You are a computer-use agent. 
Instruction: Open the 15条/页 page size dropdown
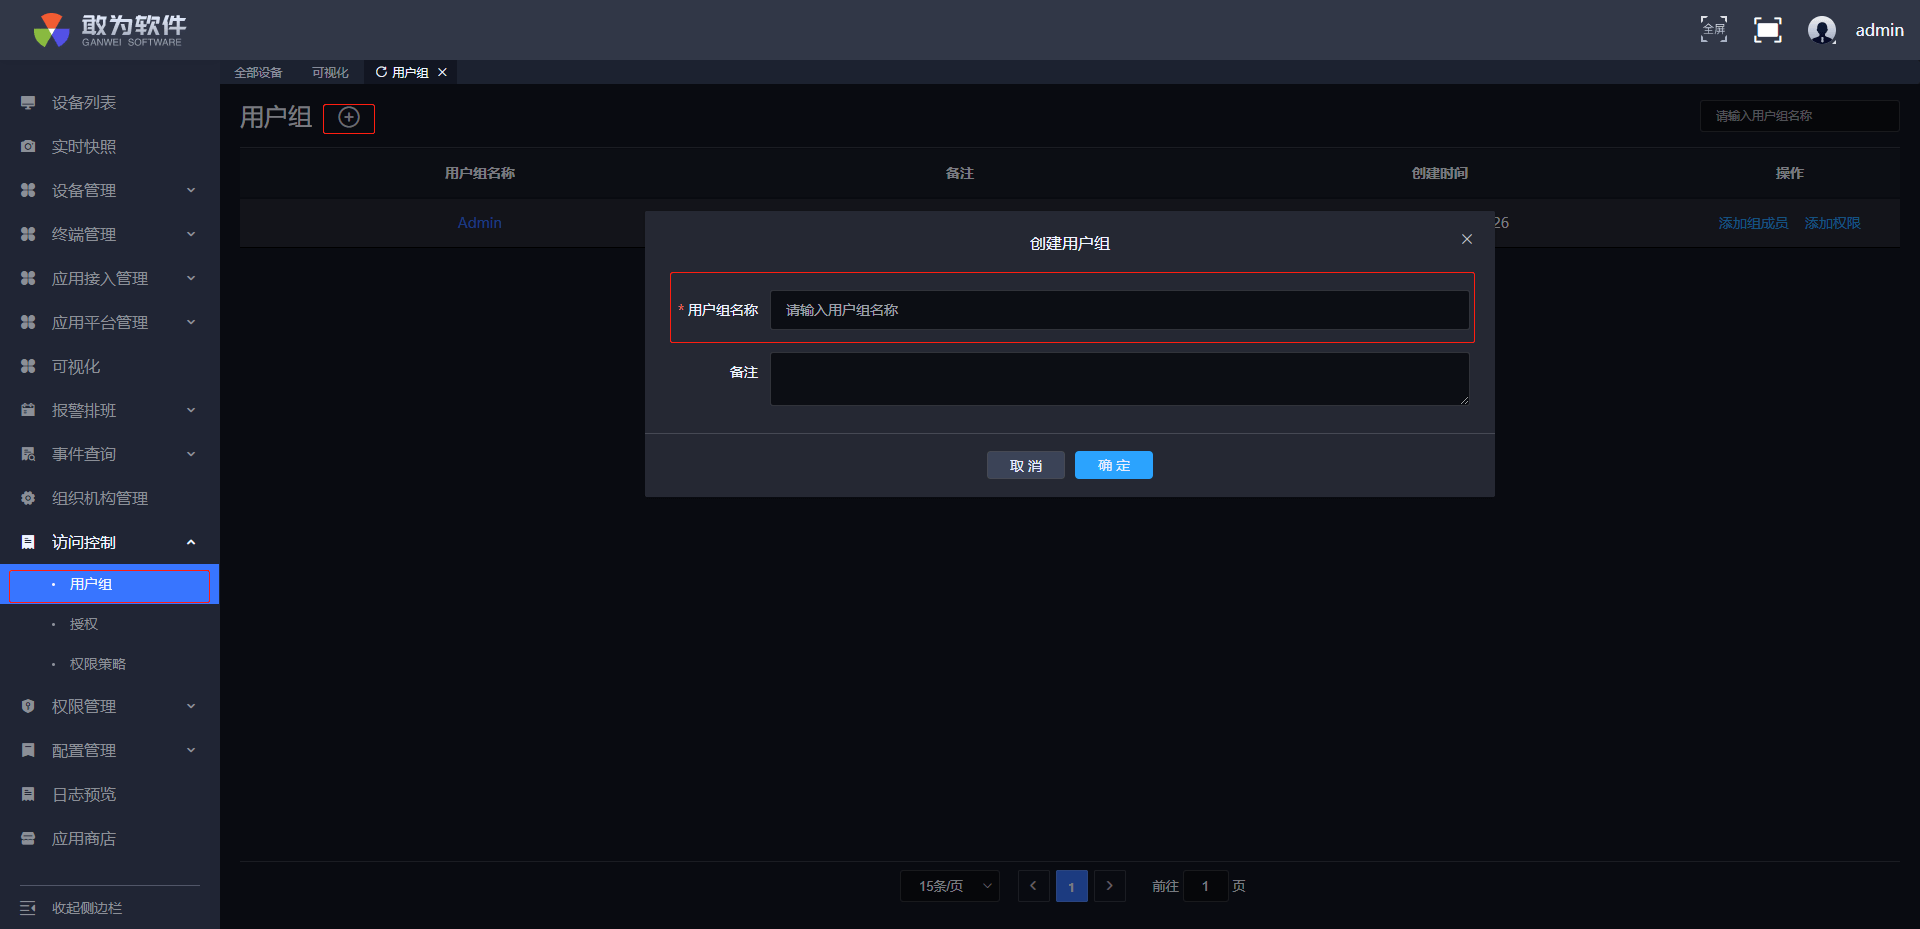pos(949,886)
